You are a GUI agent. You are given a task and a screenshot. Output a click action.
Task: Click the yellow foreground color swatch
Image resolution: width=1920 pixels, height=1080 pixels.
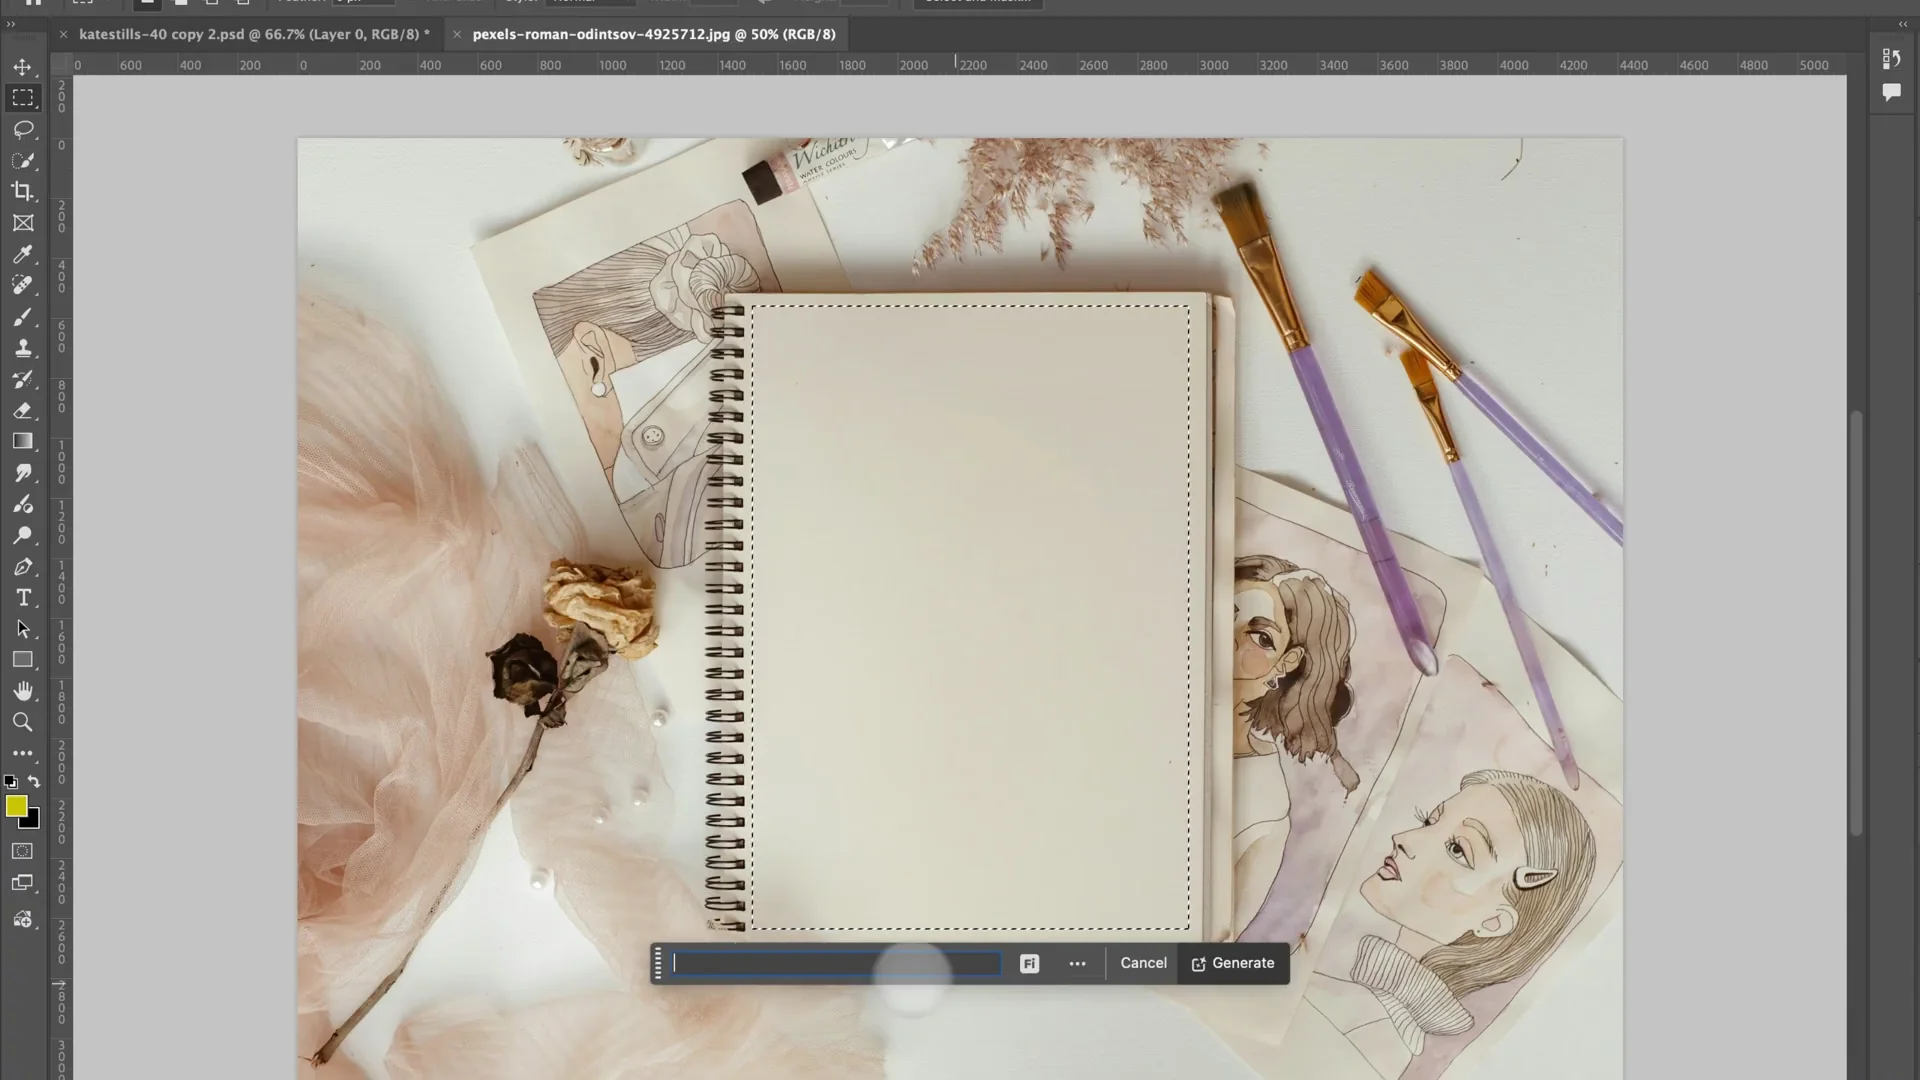coord(17,806)
